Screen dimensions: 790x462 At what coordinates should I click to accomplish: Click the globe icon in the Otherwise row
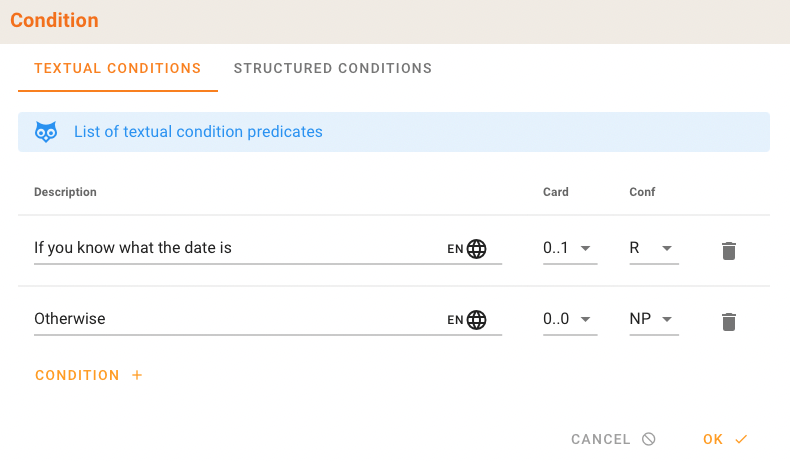(477, 320)
